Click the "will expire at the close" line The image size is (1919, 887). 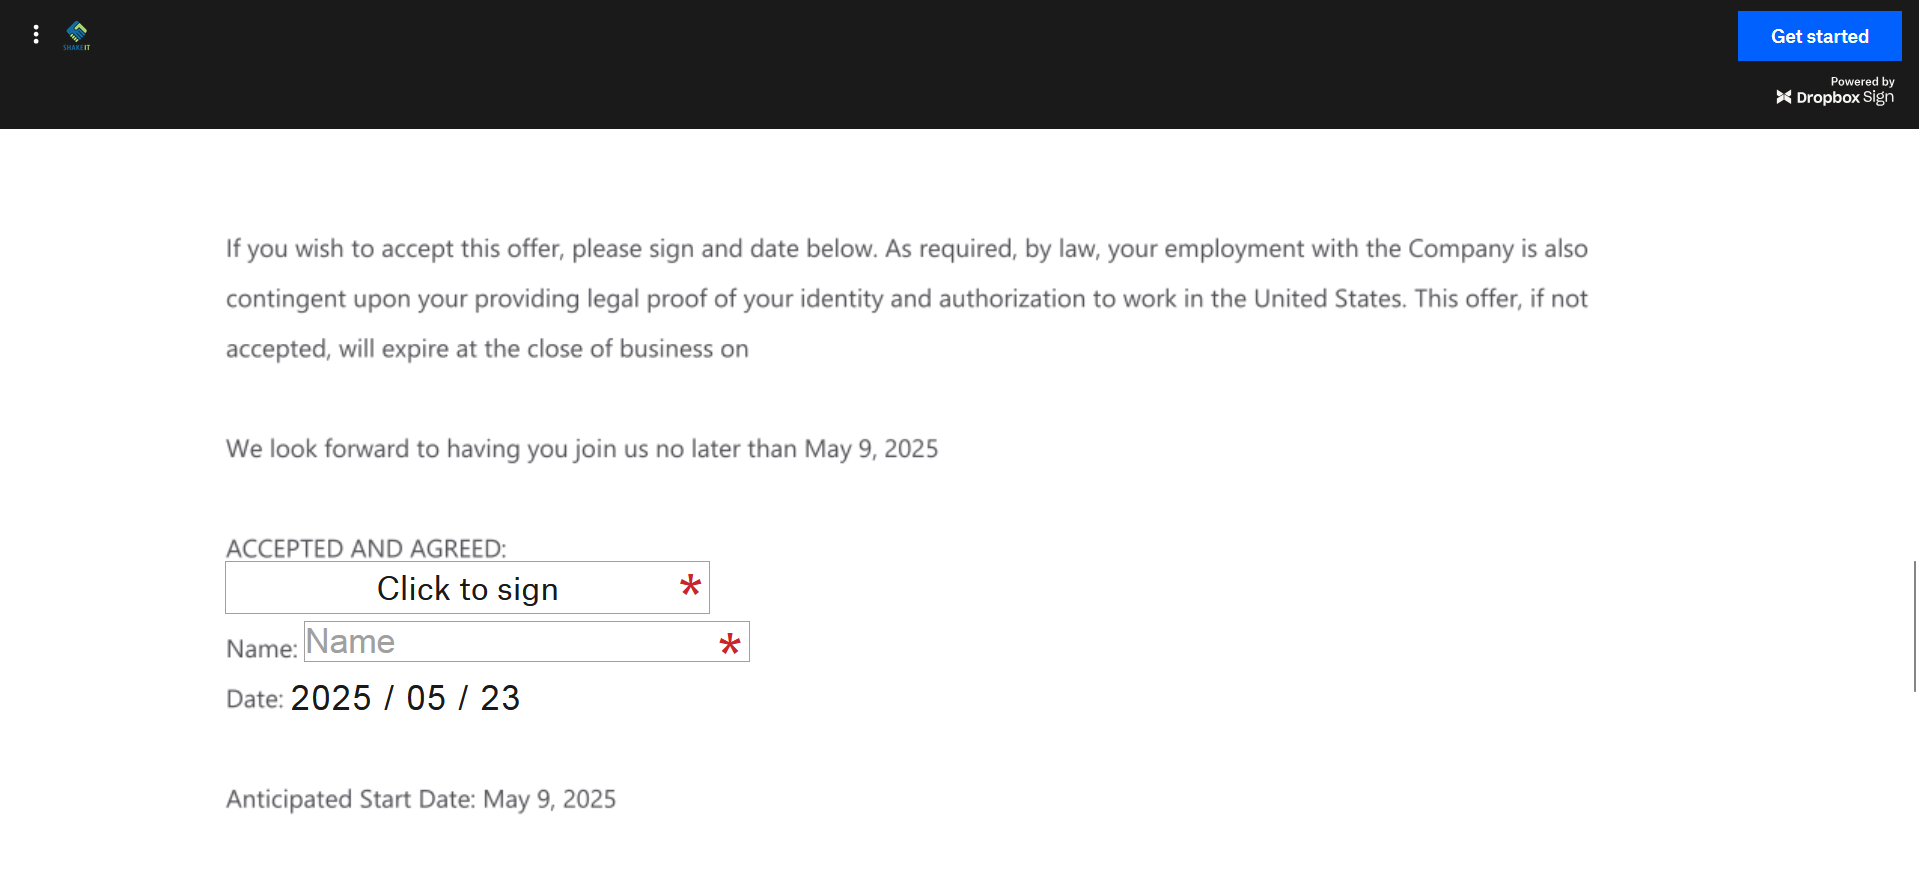coord(487,349)
